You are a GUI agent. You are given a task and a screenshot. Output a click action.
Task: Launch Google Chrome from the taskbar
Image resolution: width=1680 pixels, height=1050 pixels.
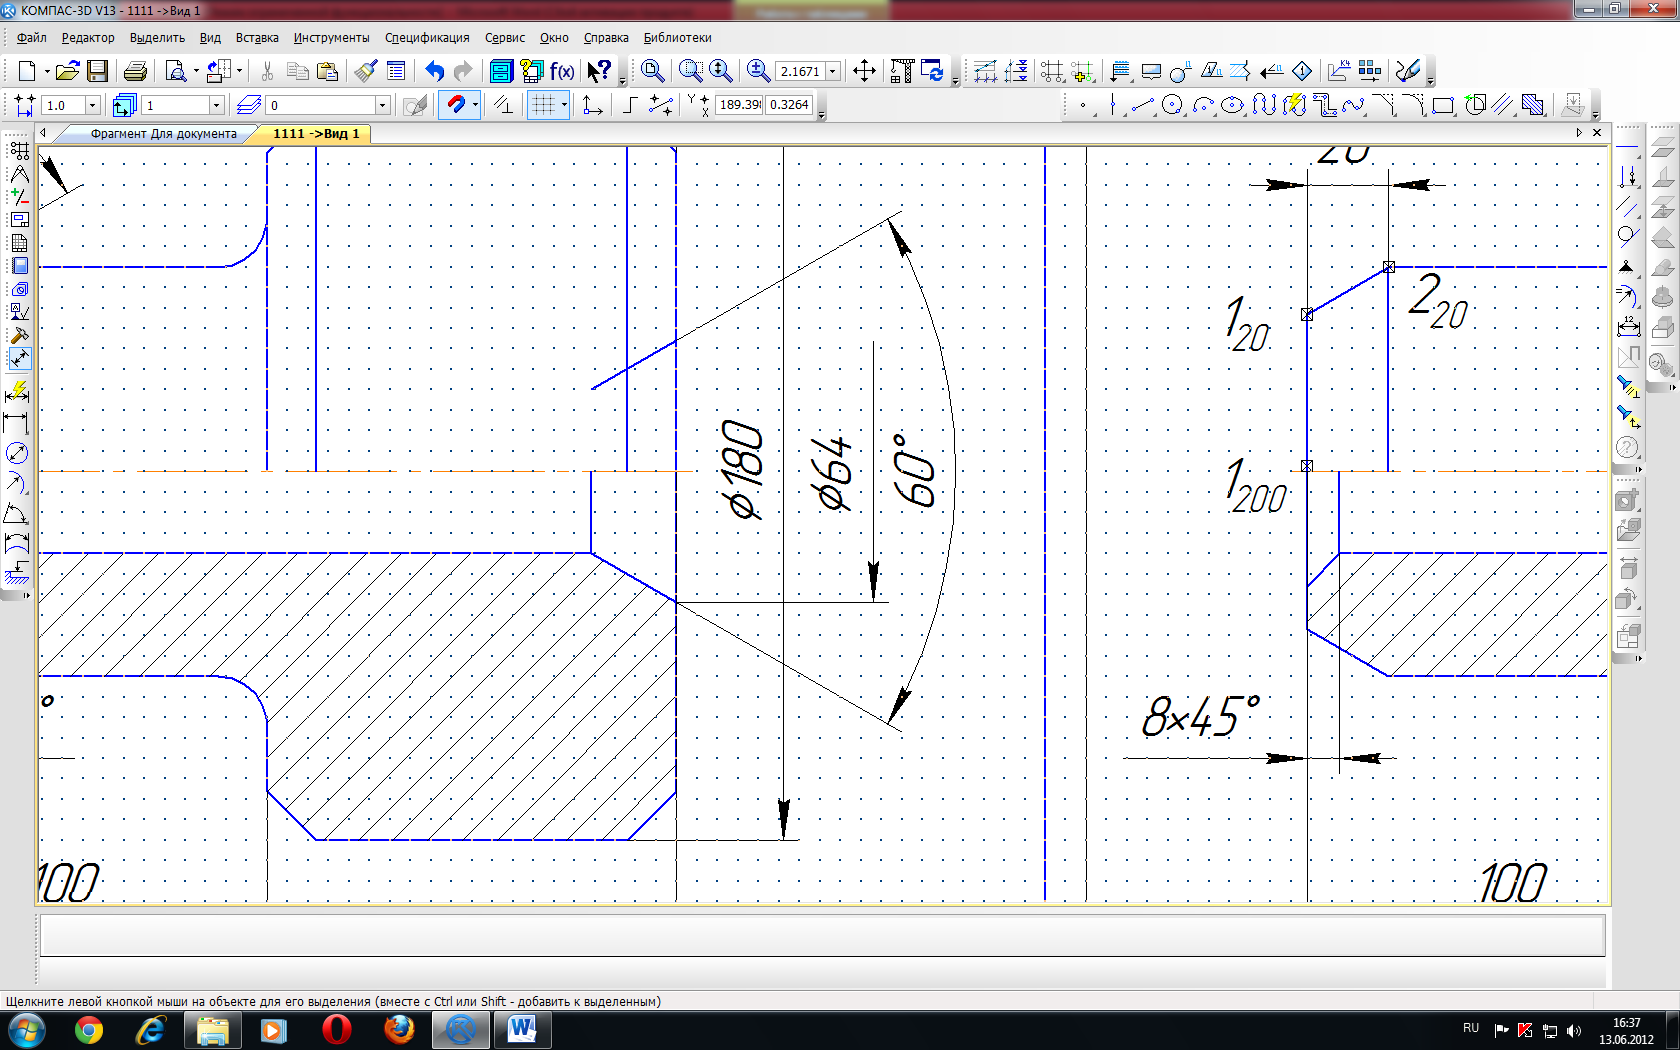(x=88, y=1030)
